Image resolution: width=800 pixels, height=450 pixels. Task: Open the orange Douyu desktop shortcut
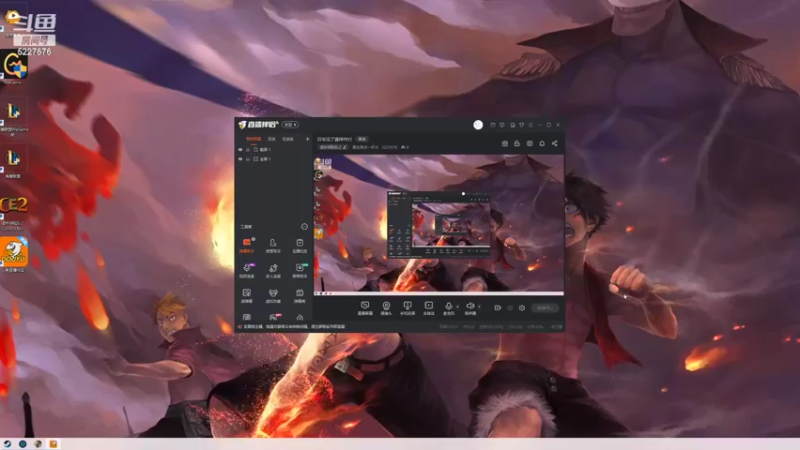click(x=14, y=254)
